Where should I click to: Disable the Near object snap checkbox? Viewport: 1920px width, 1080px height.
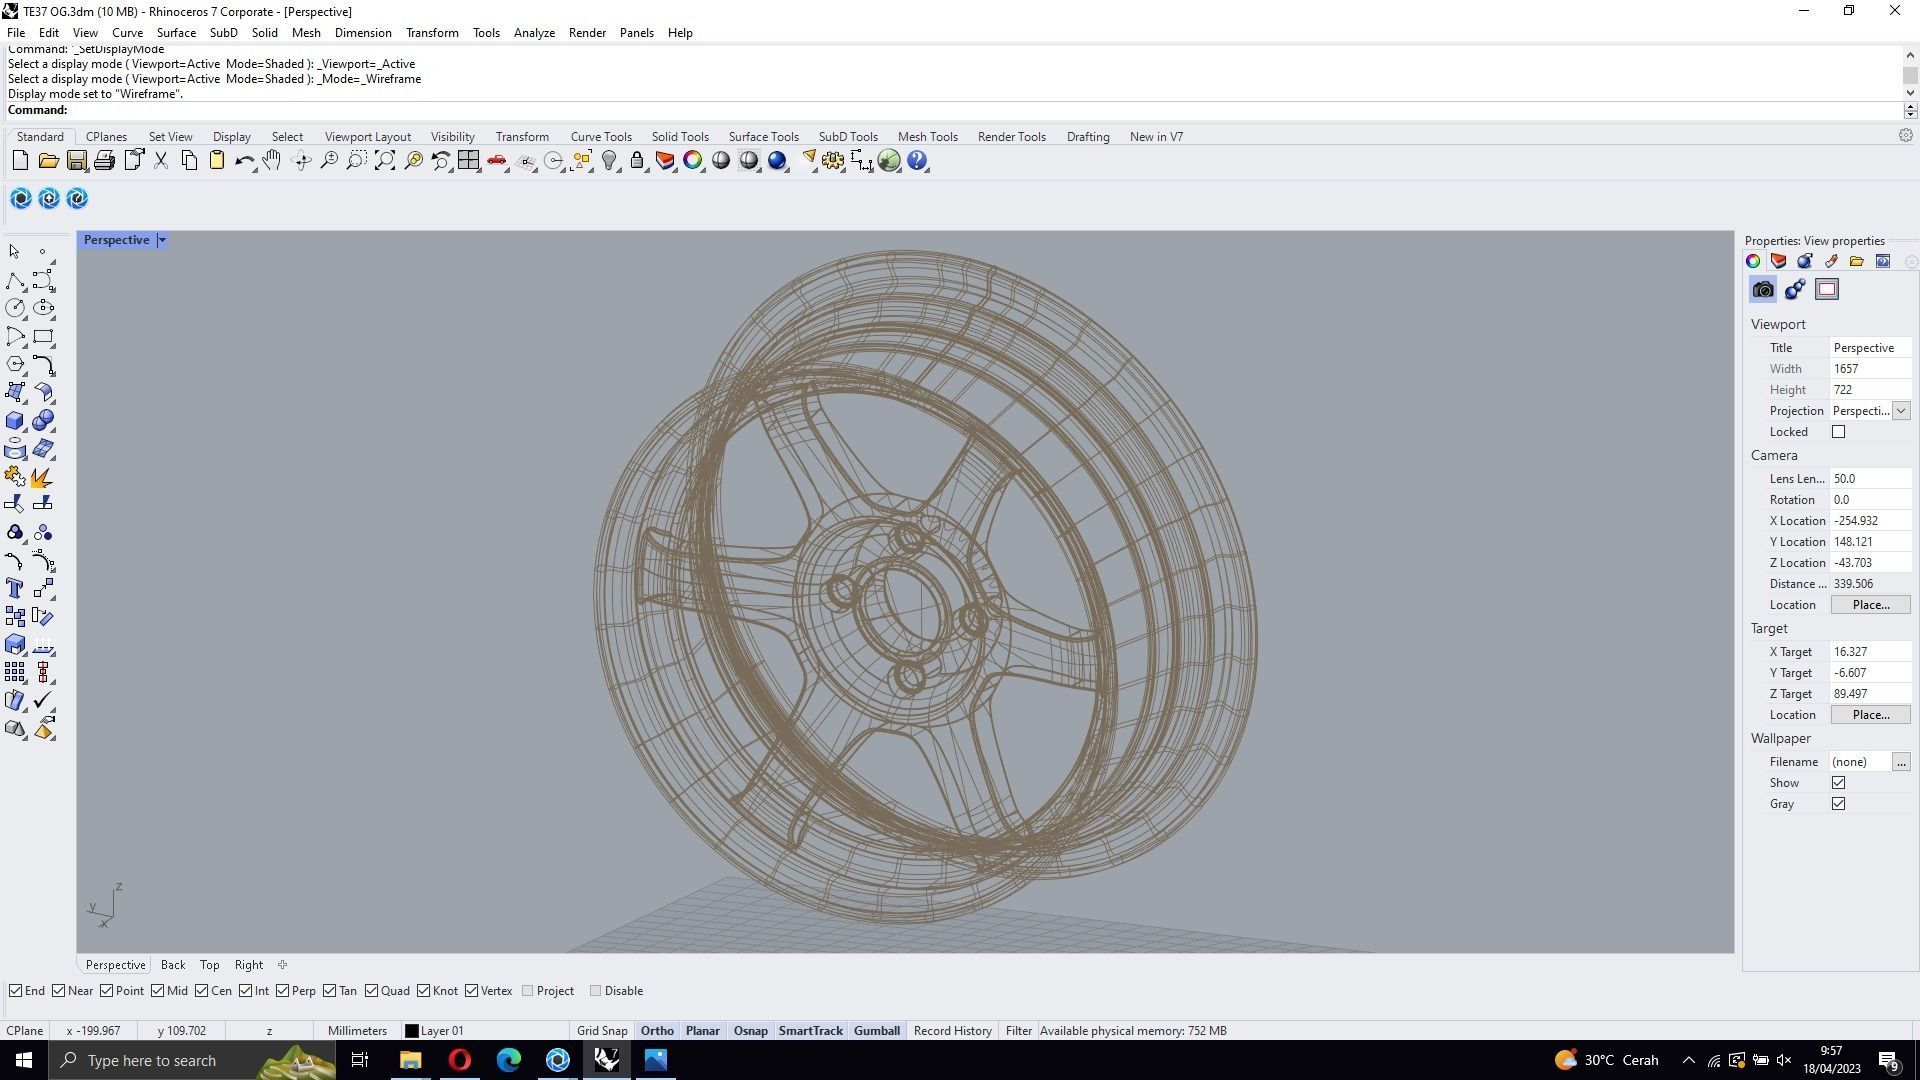(x=59, y=991)
